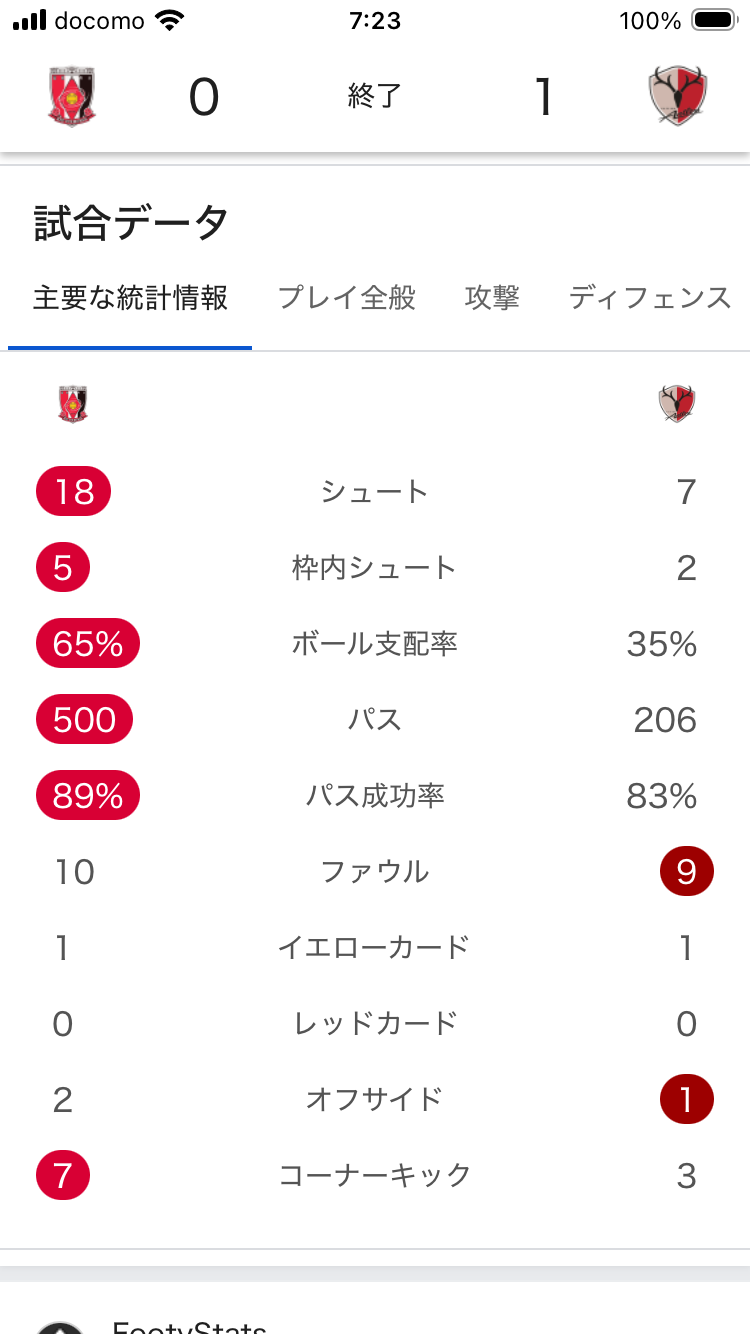Tap the ボール支配率 stat label

(375, 644)
